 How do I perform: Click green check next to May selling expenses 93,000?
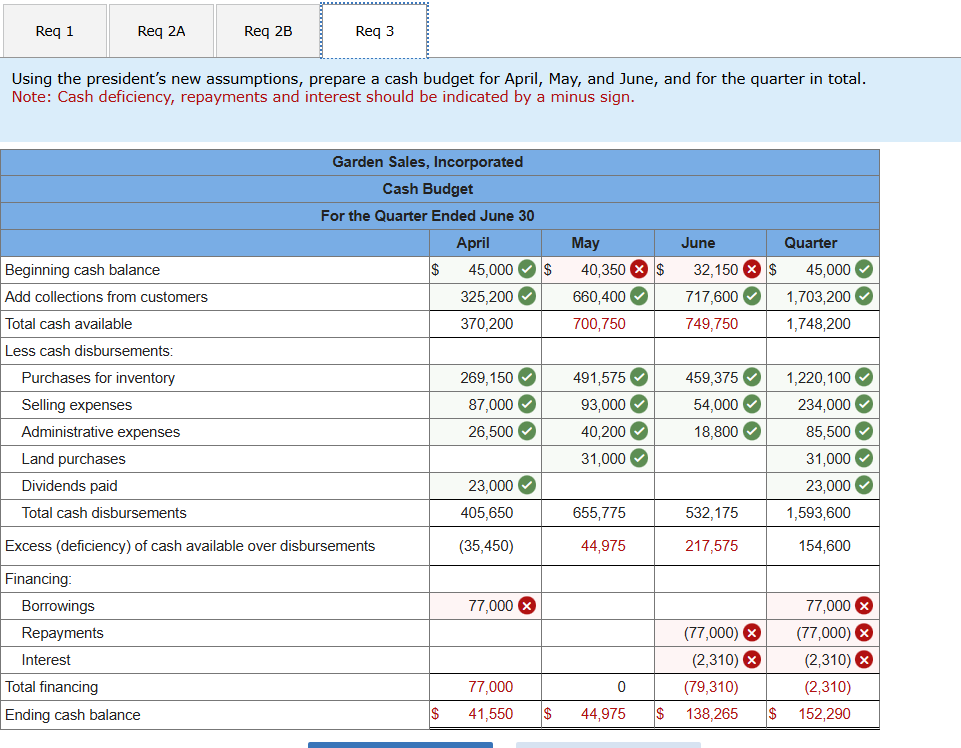639,404
